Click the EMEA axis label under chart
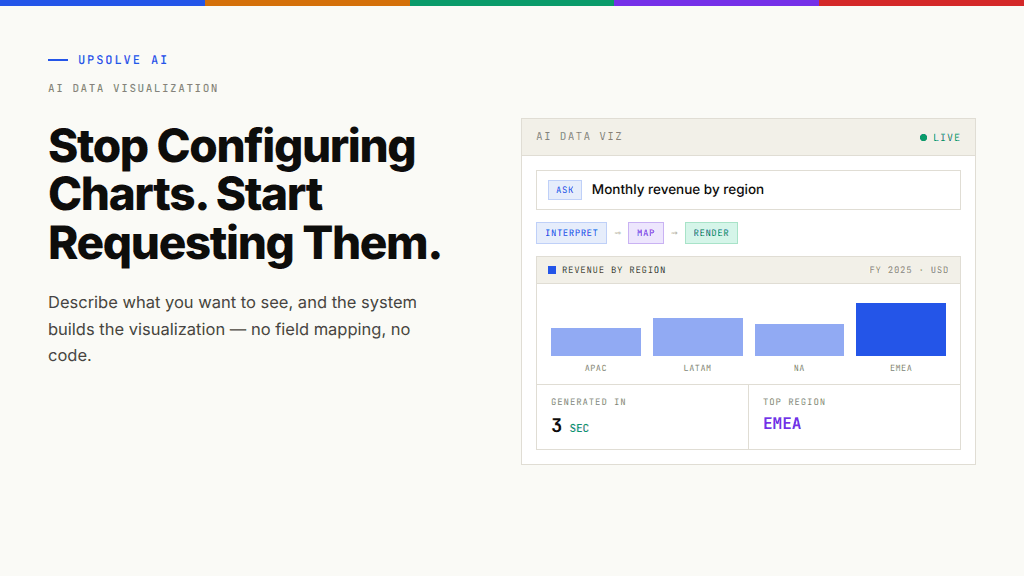Image resolution: width=1024 pixels, height=576 pixels. [901, 368]
